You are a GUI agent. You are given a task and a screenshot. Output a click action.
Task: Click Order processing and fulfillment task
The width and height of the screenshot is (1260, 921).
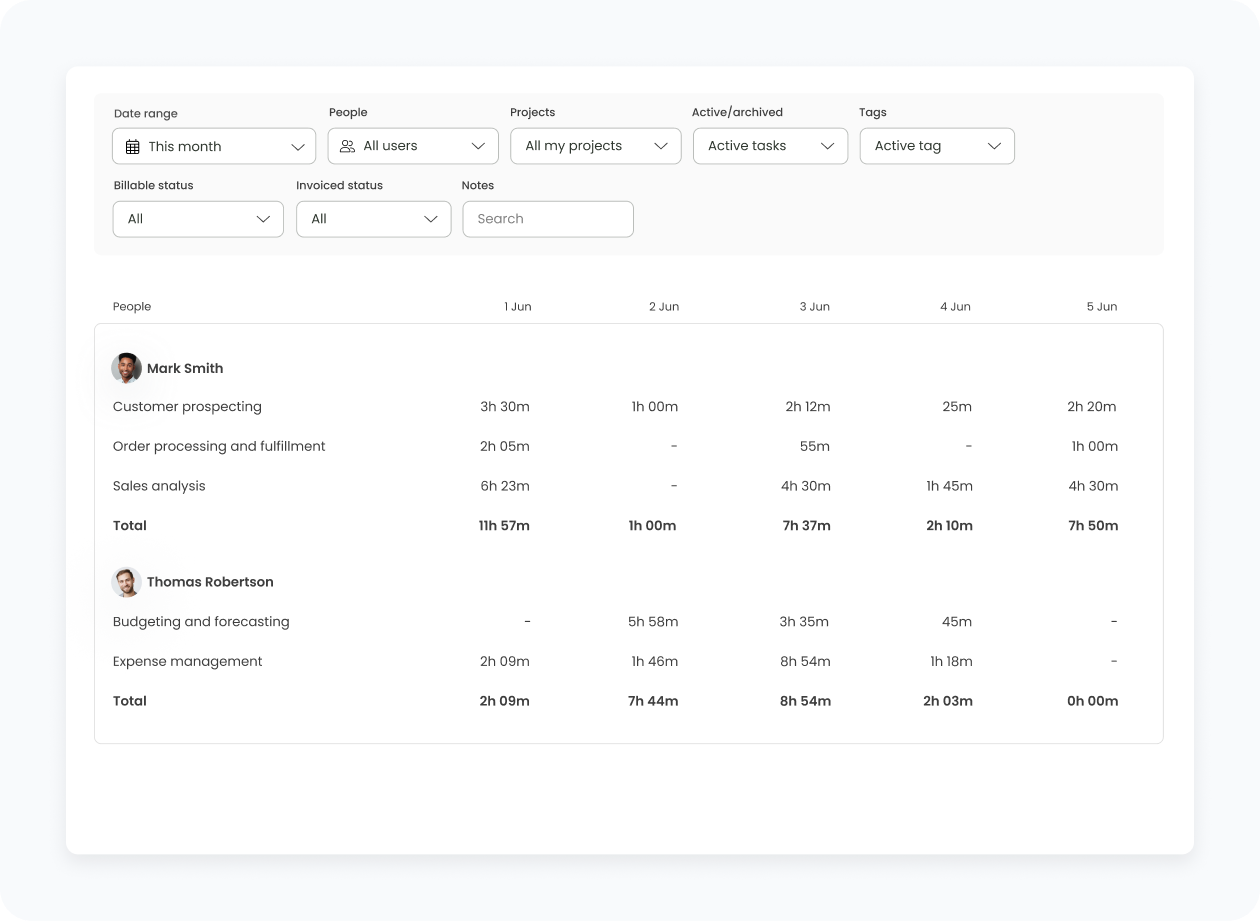click(219, 447)
